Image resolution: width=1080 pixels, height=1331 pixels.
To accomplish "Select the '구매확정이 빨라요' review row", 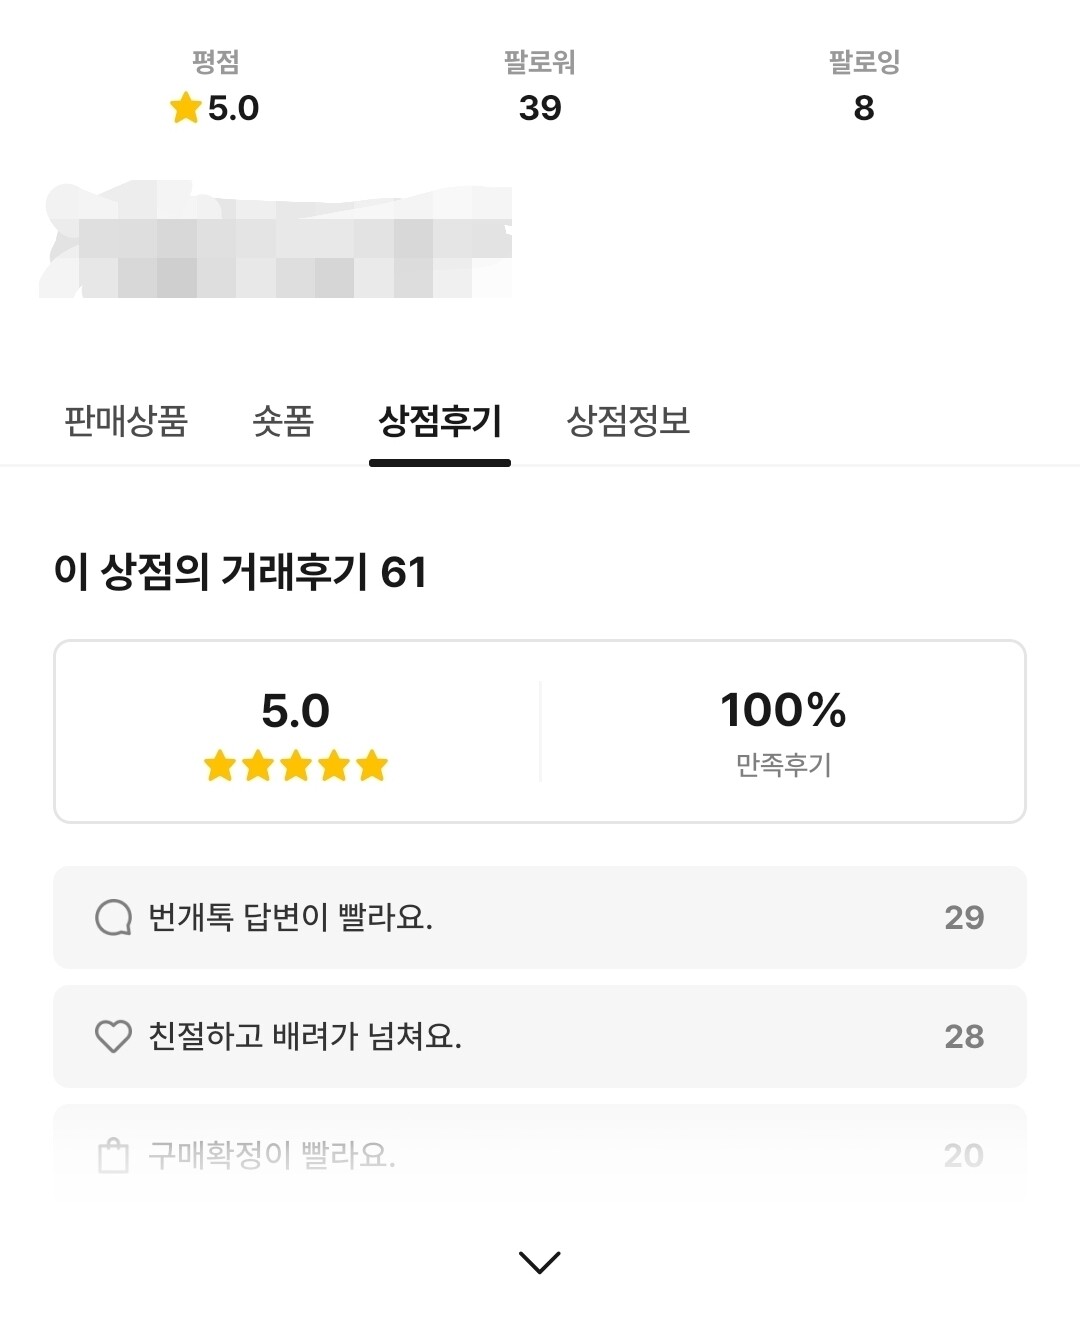I will (540, 1155).
